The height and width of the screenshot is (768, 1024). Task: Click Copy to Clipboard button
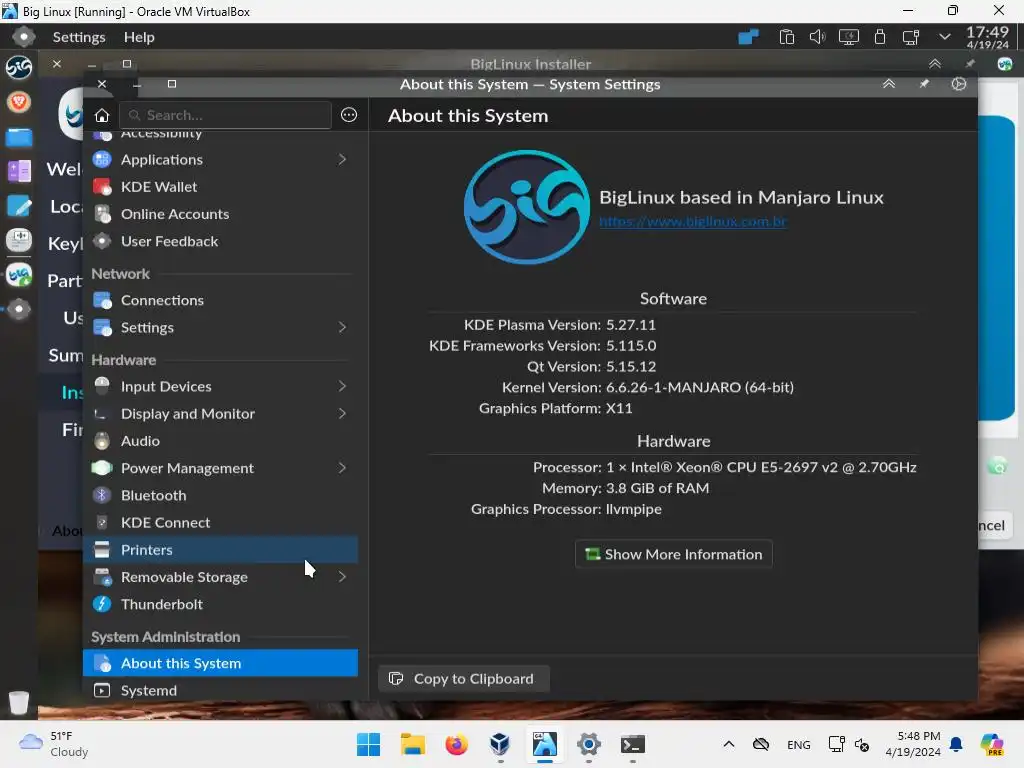pos(464,679)
